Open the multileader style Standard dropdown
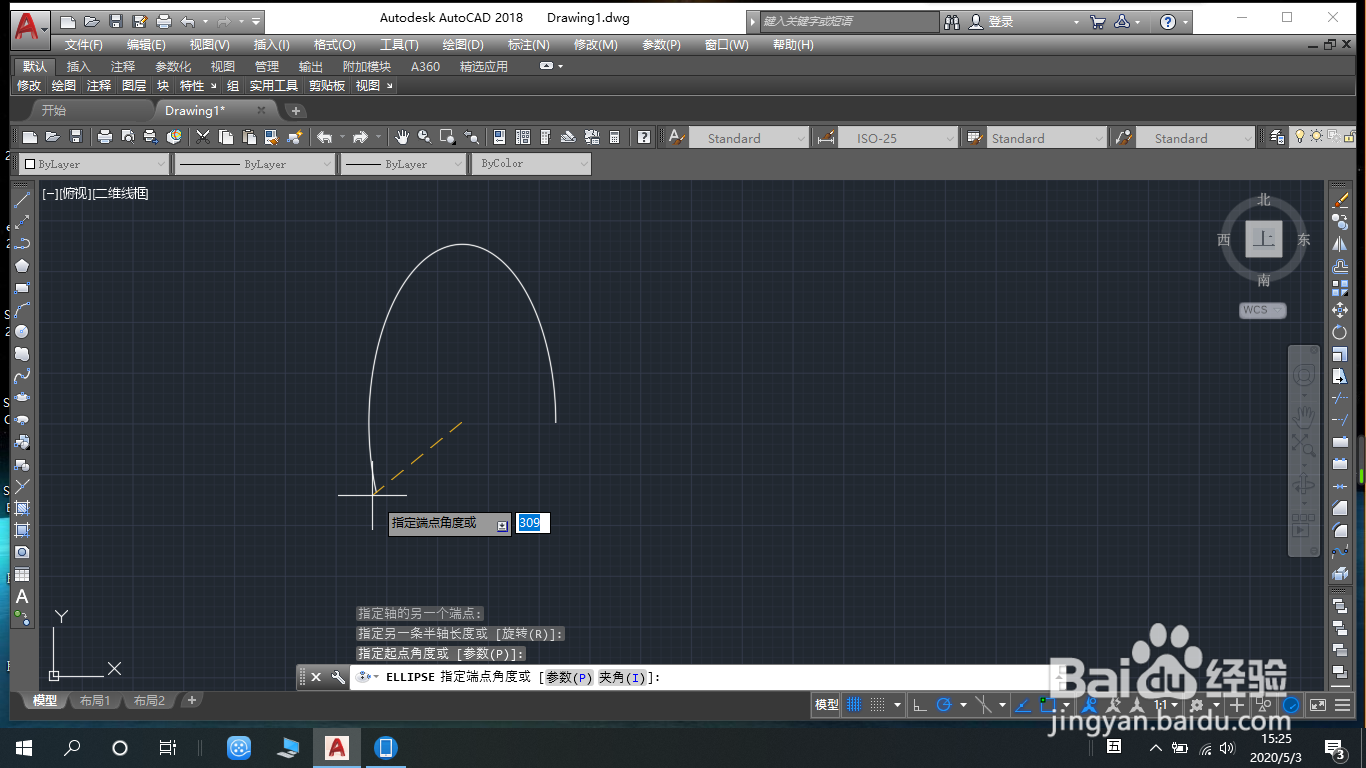1366x768 pixels. click(1195, 138)
